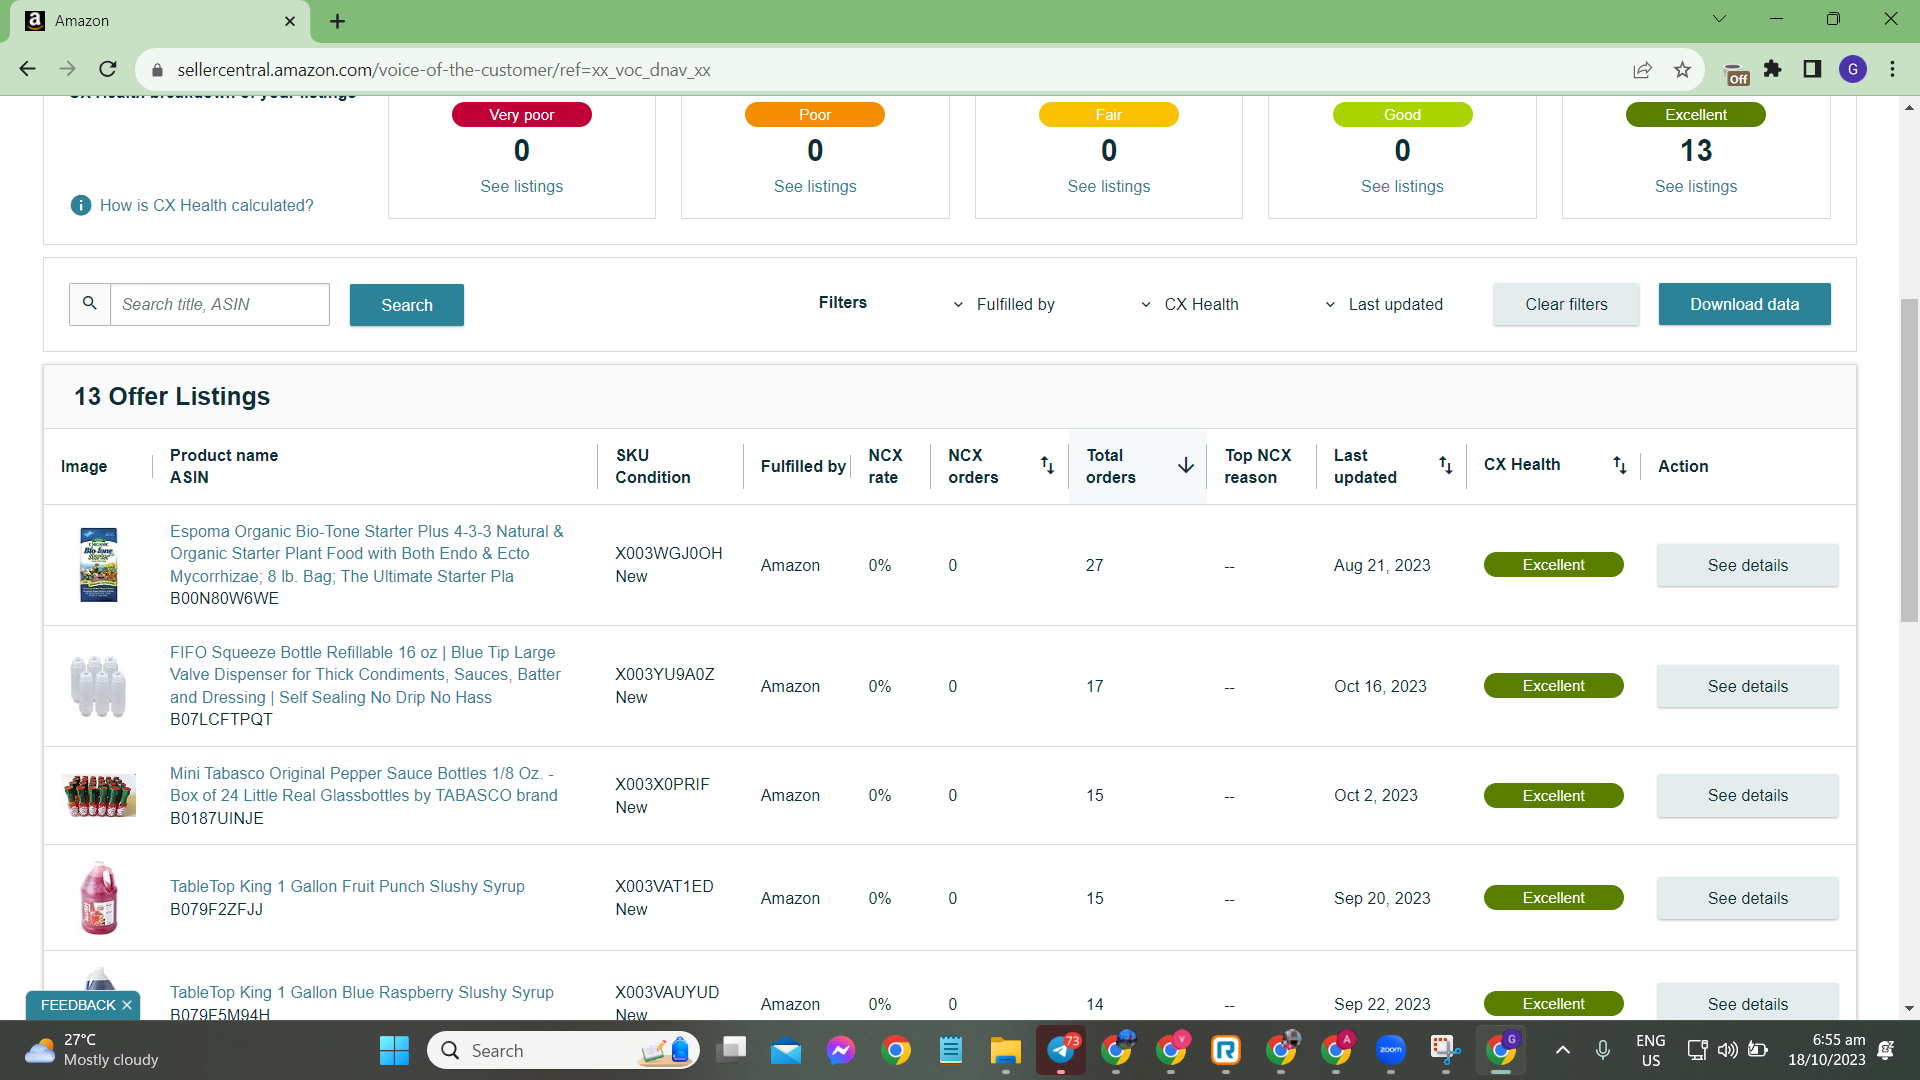
Task: Close the FEEDBACK widget
Action: click(x=127, y=1005)
